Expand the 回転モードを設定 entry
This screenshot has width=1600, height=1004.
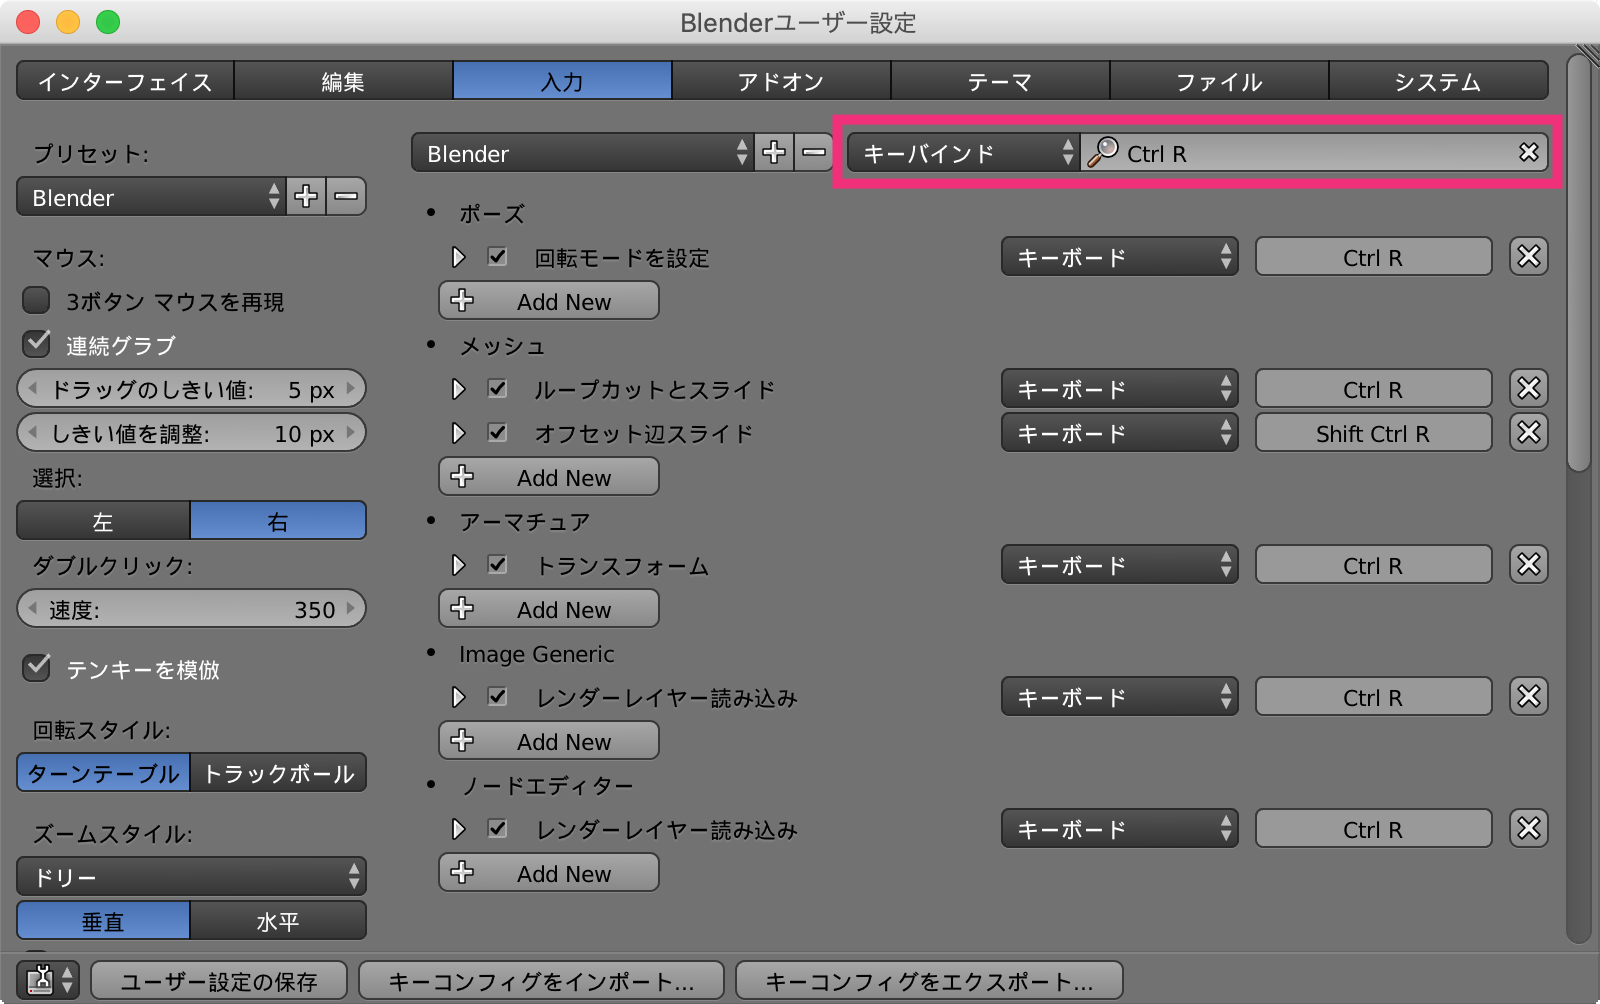458,257
